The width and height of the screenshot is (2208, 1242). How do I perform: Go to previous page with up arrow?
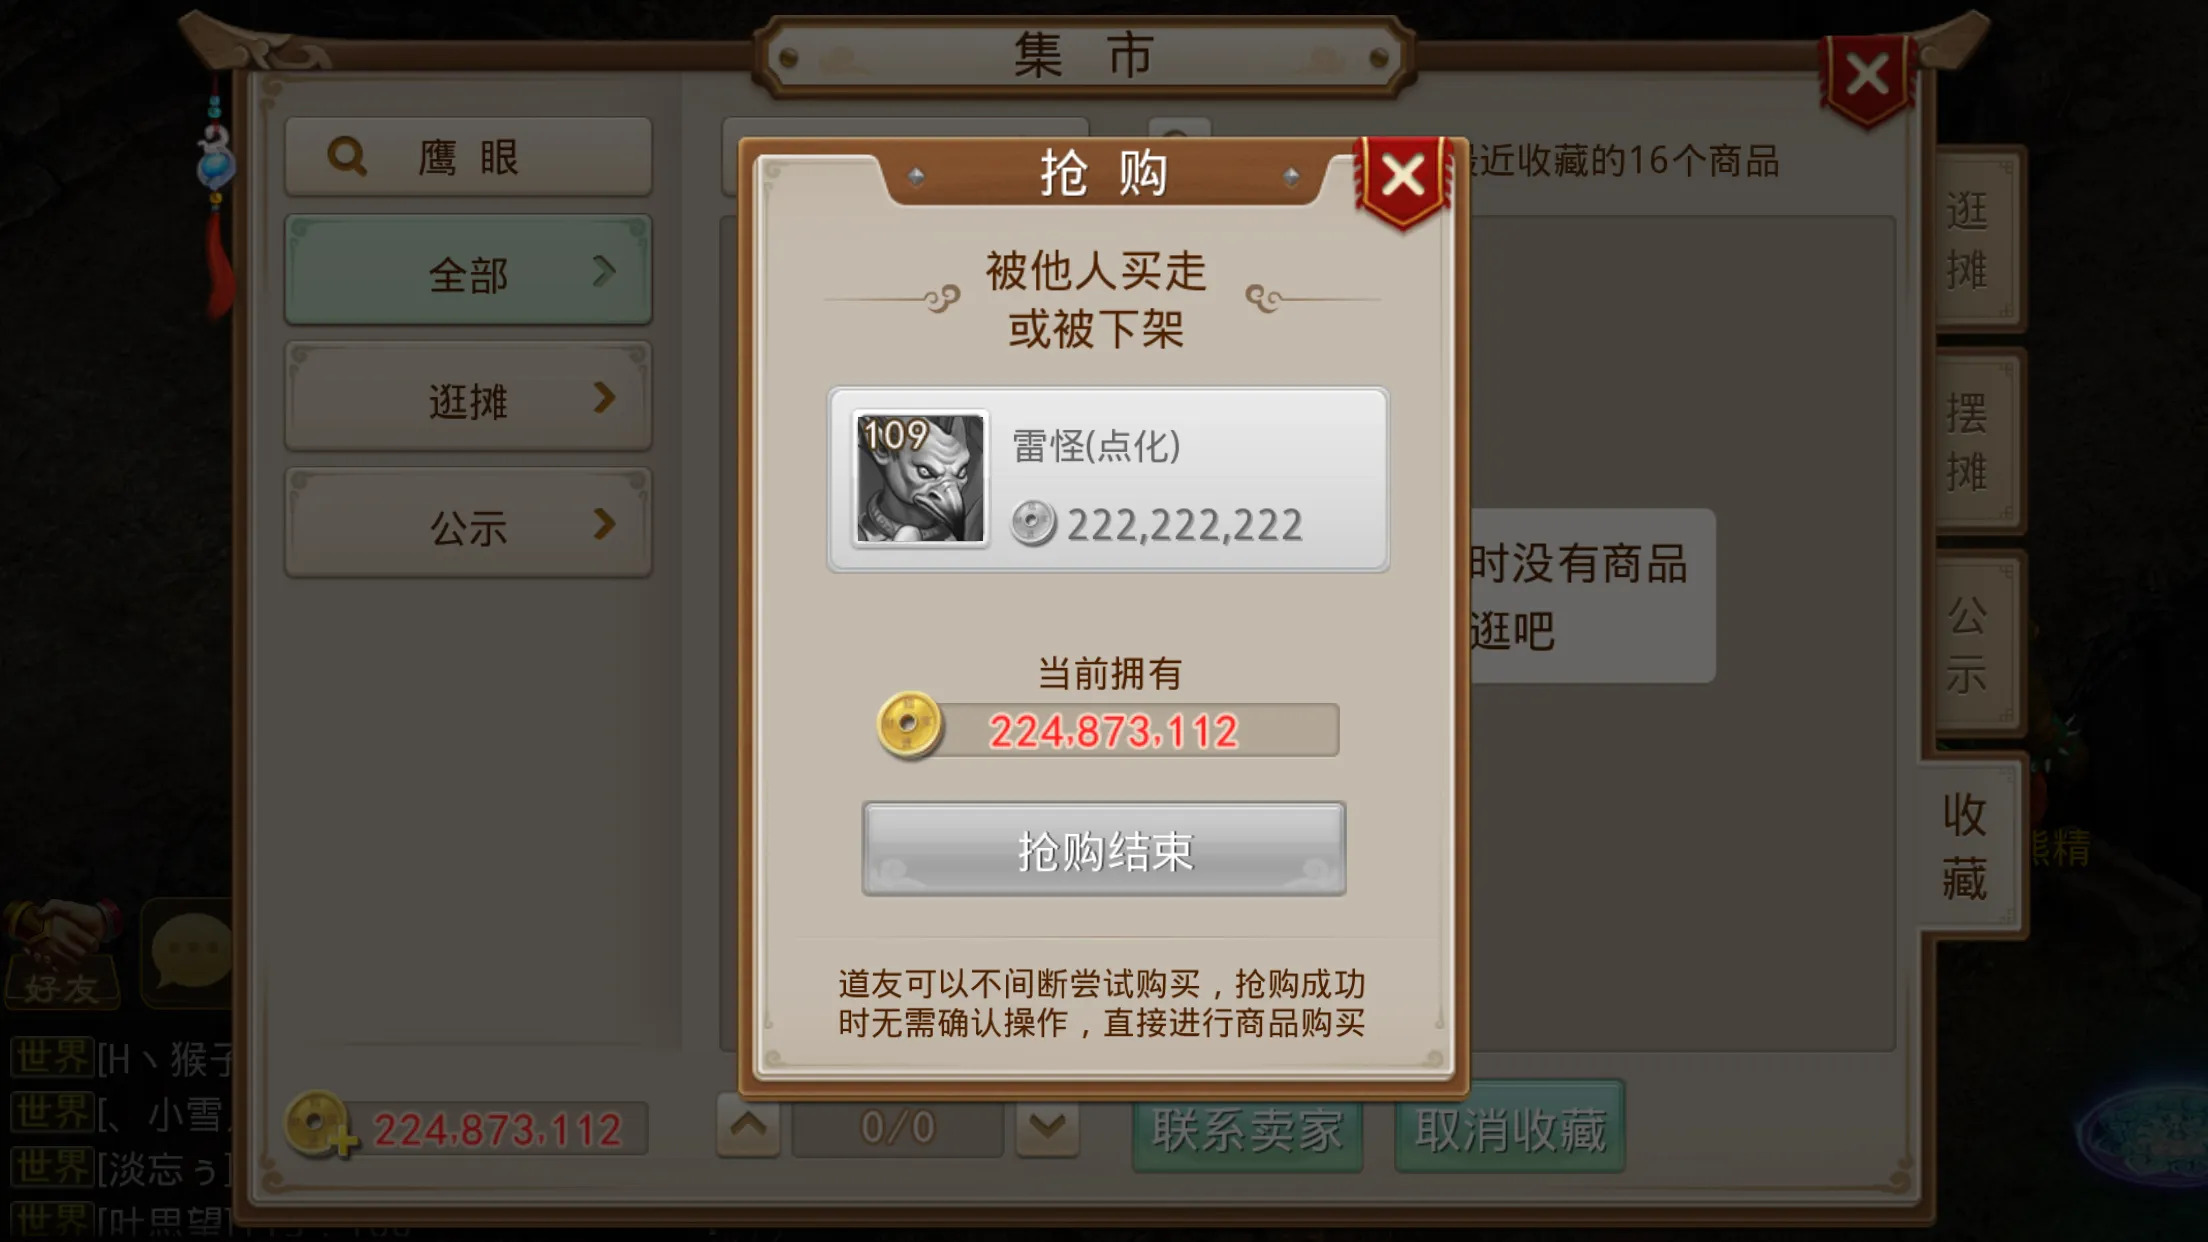click(x=748, y=1126)
